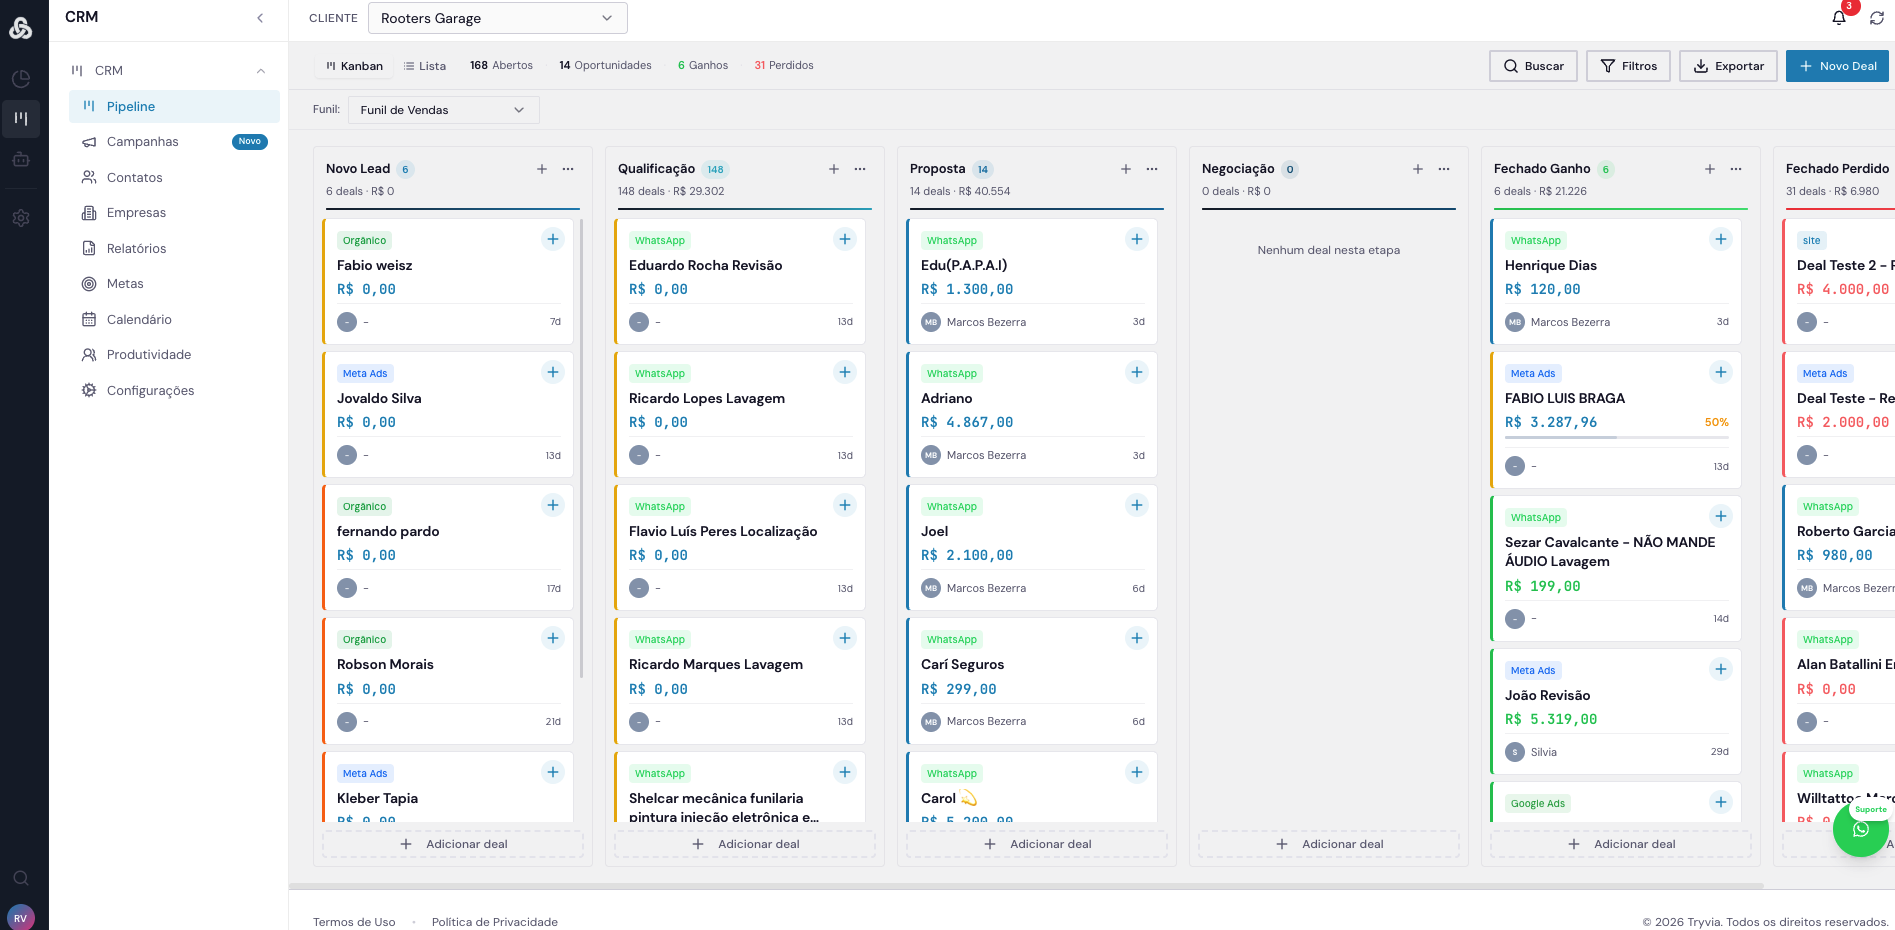Open the Filtros button
Screen dimensions: 1895x930
[x=1628, y=66]
